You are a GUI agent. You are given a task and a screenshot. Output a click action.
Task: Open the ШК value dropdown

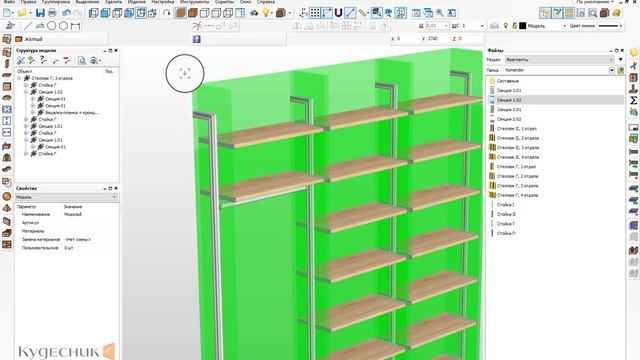pyautogui.click(x=482, y=26)
